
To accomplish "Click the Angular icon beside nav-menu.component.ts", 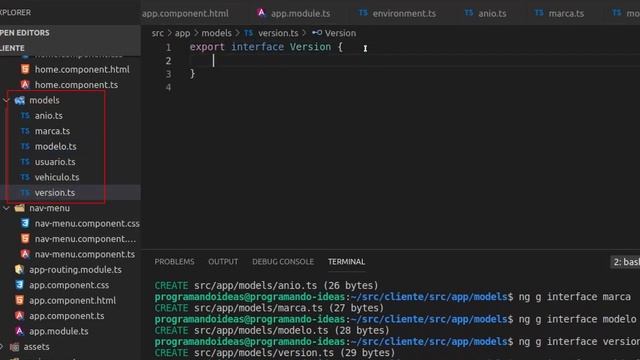I will coord(25,254).
